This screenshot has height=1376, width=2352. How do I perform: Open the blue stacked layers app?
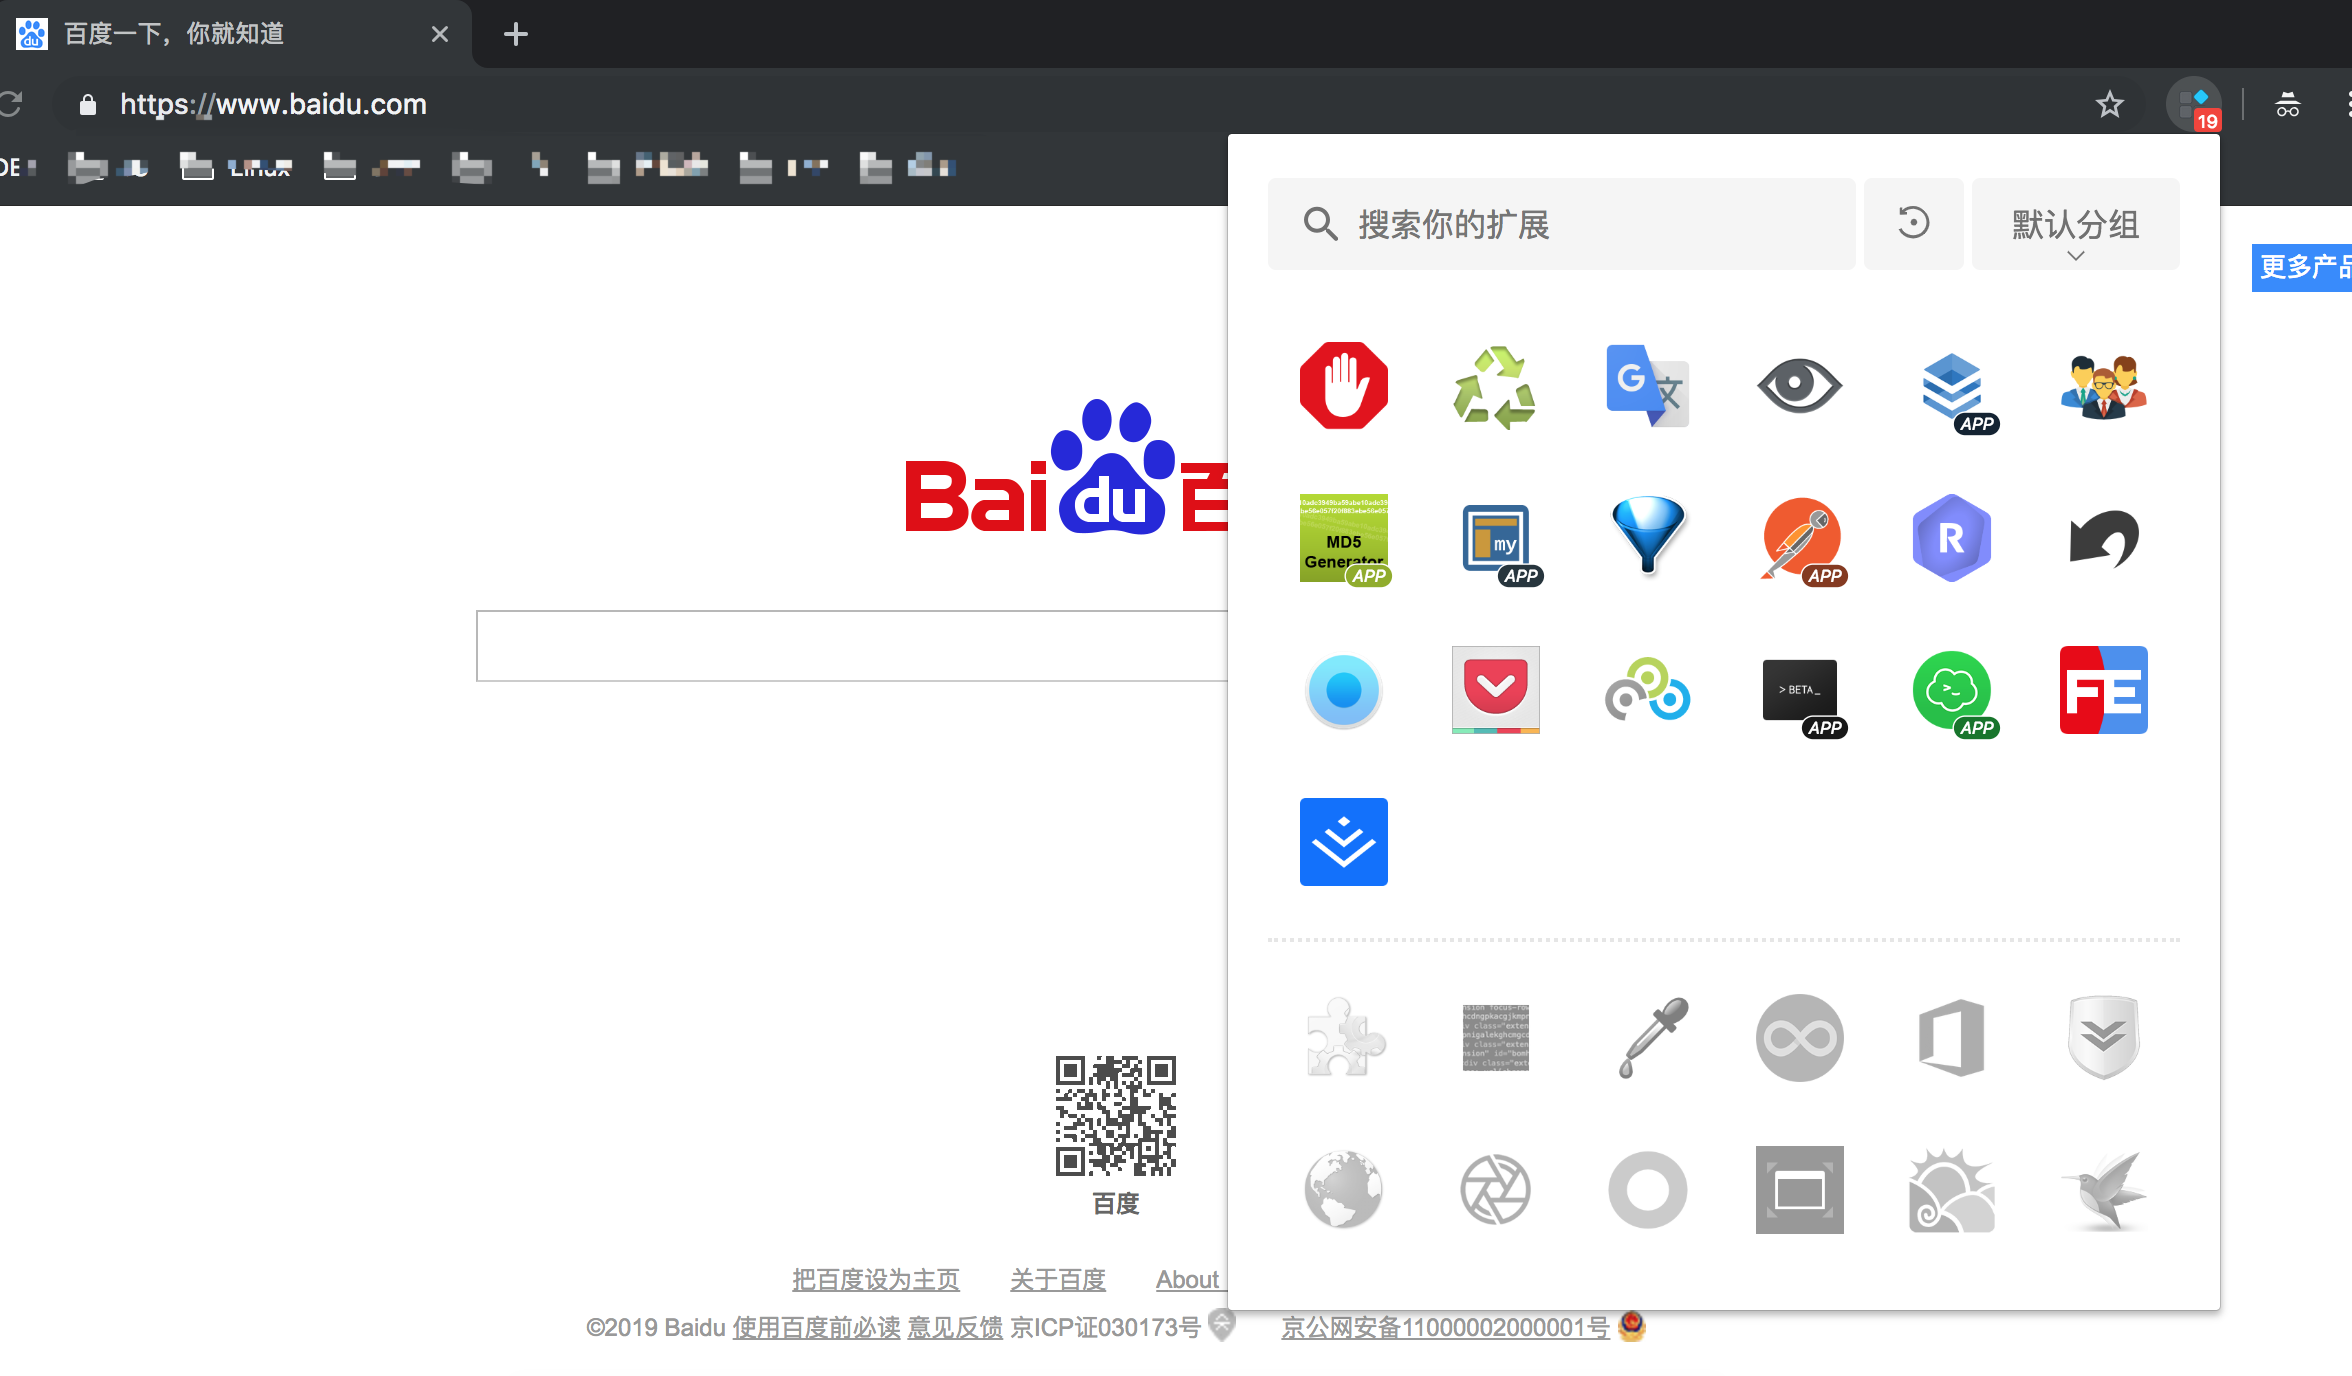(1953, 389)
